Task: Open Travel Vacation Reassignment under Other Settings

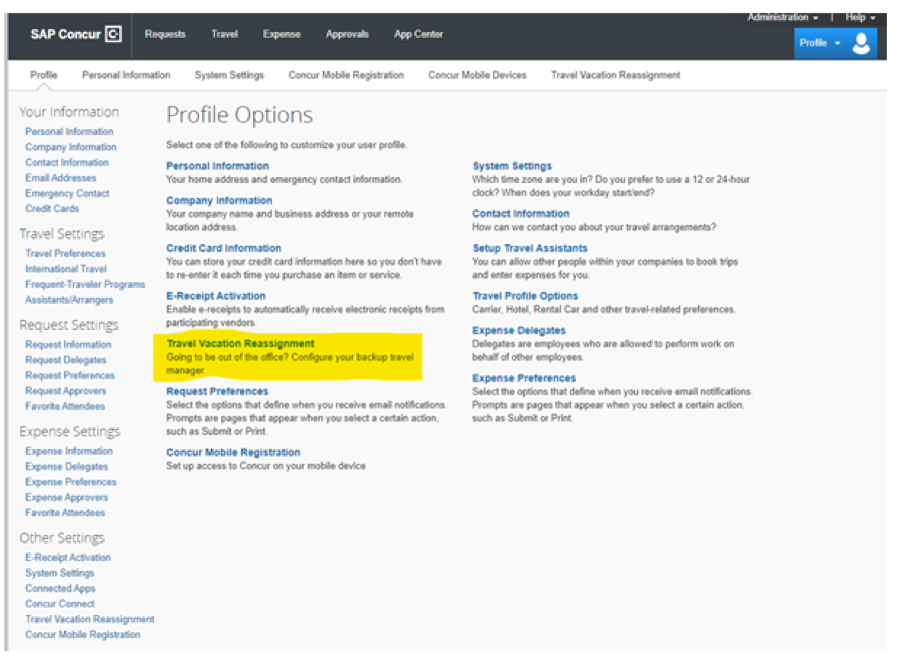Action: [x=90, y=619]
